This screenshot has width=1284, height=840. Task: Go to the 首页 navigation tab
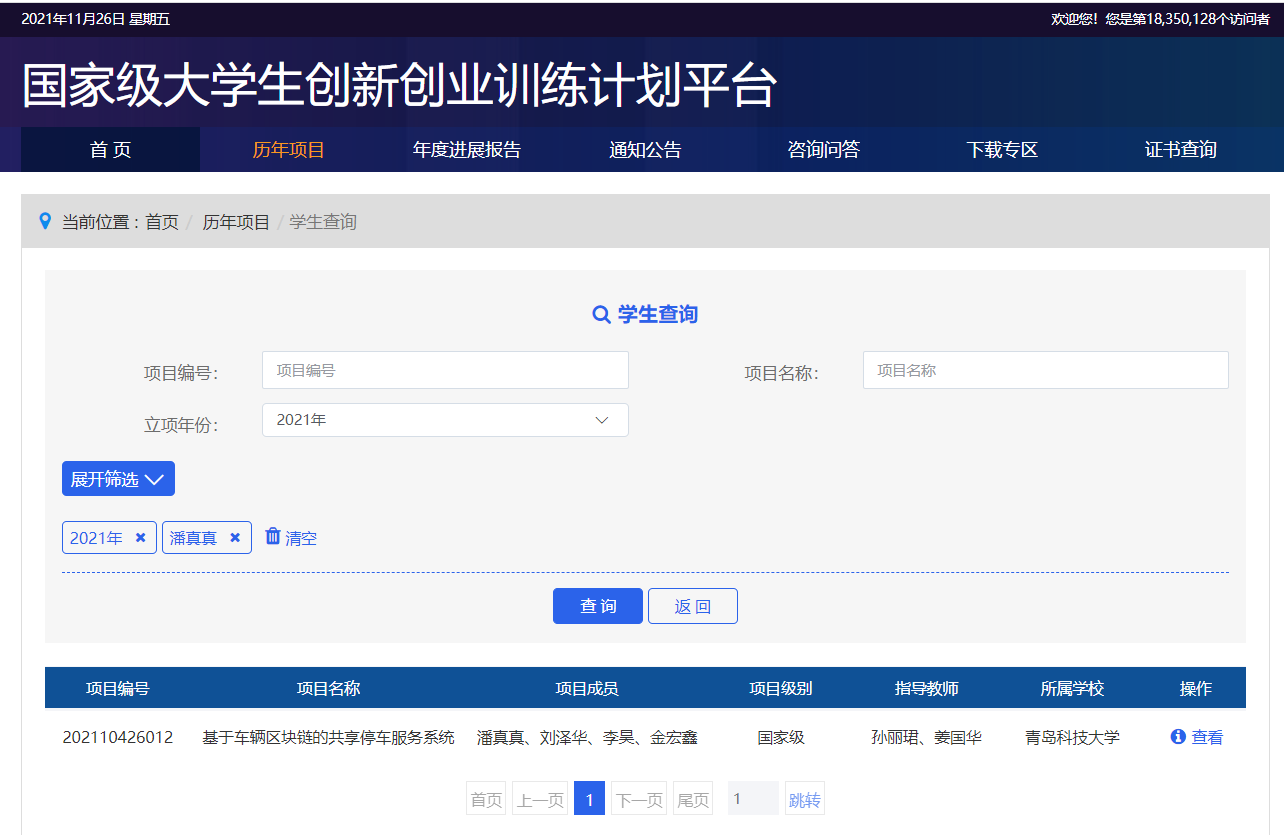[x=110, y=150]
